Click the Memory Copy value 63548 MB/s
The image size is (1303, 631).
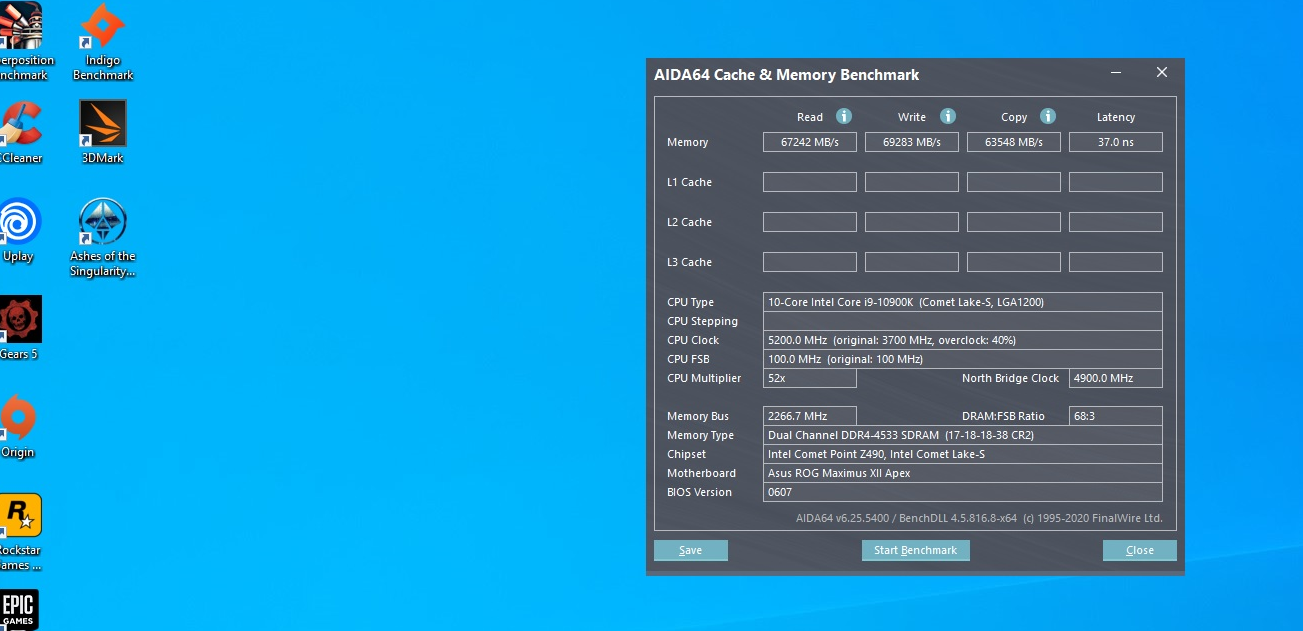coord(1014,142)
